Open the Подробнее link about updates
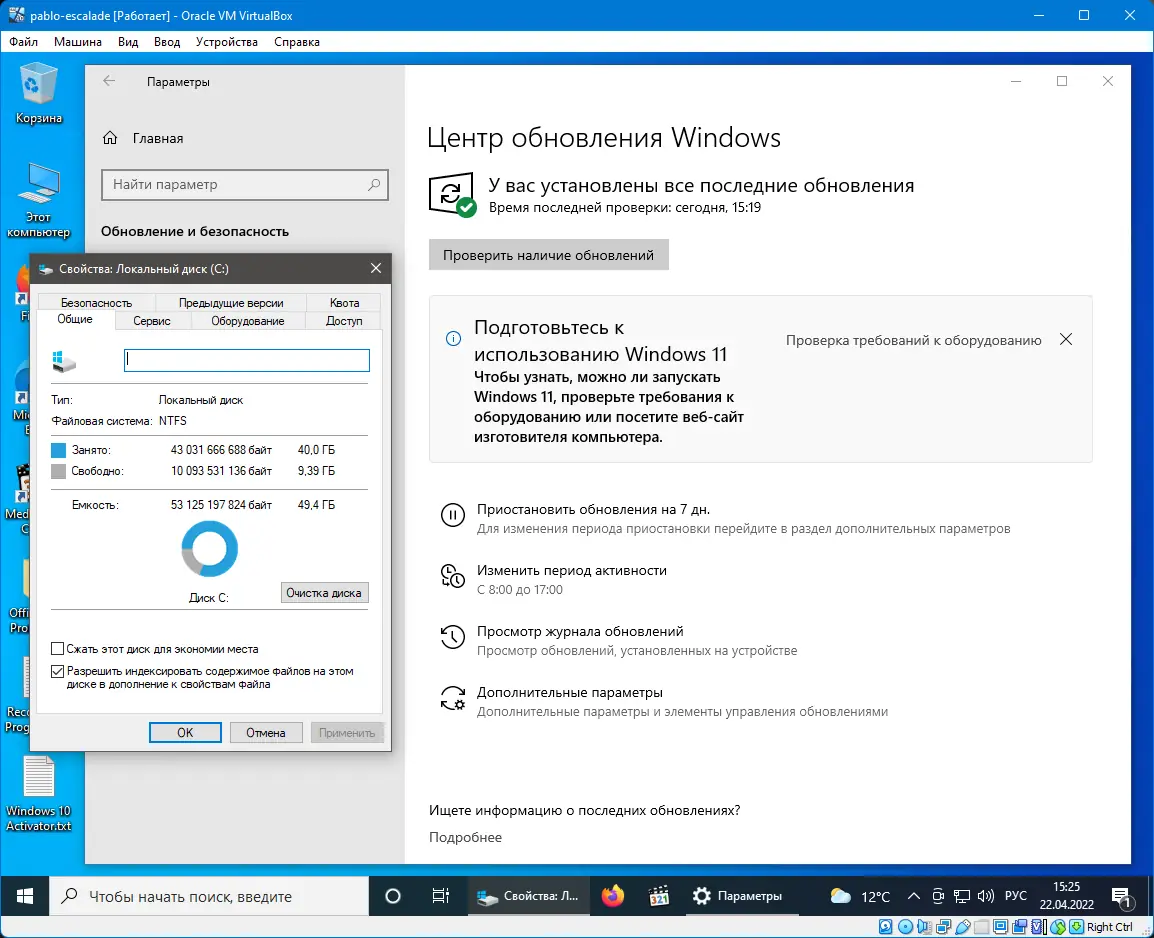Viewport: 1154px width, 938px height. (x=464, y=837)
